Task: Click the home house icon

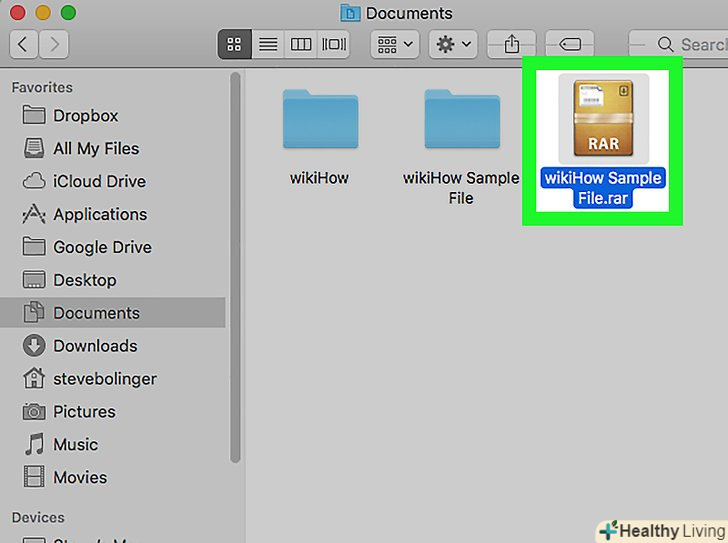Action: tap(34, 378)
